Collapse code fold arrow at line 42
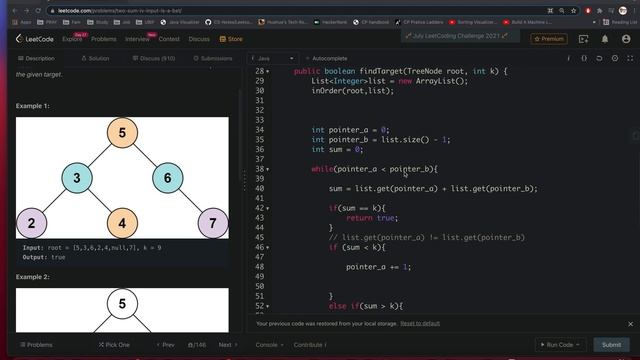This screenshot has height=360, width=640. (x=268, y=209)
